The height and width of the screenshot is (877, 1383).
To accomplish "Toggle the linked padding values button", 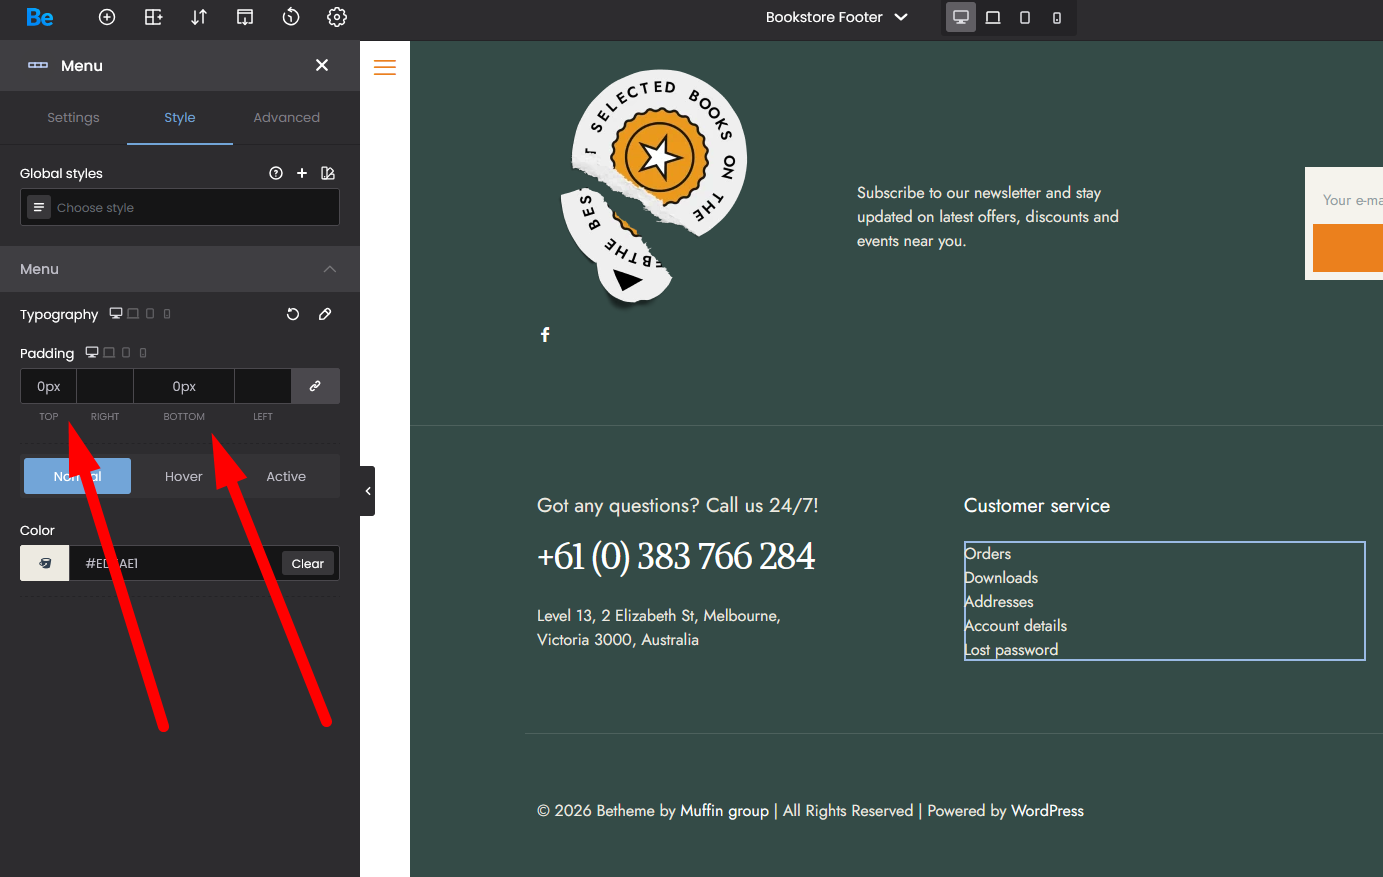I will coord(315,386).
